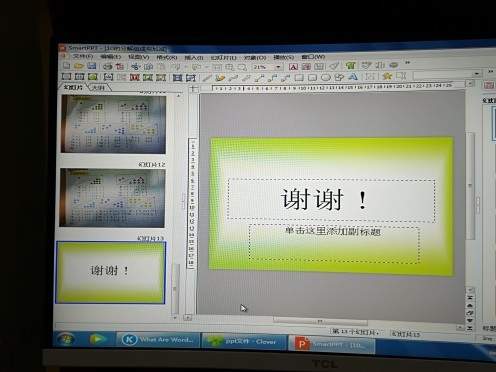496x372 pixels.
Task: Click the horizontal scrollbar below slide
Action: point(320,321)
